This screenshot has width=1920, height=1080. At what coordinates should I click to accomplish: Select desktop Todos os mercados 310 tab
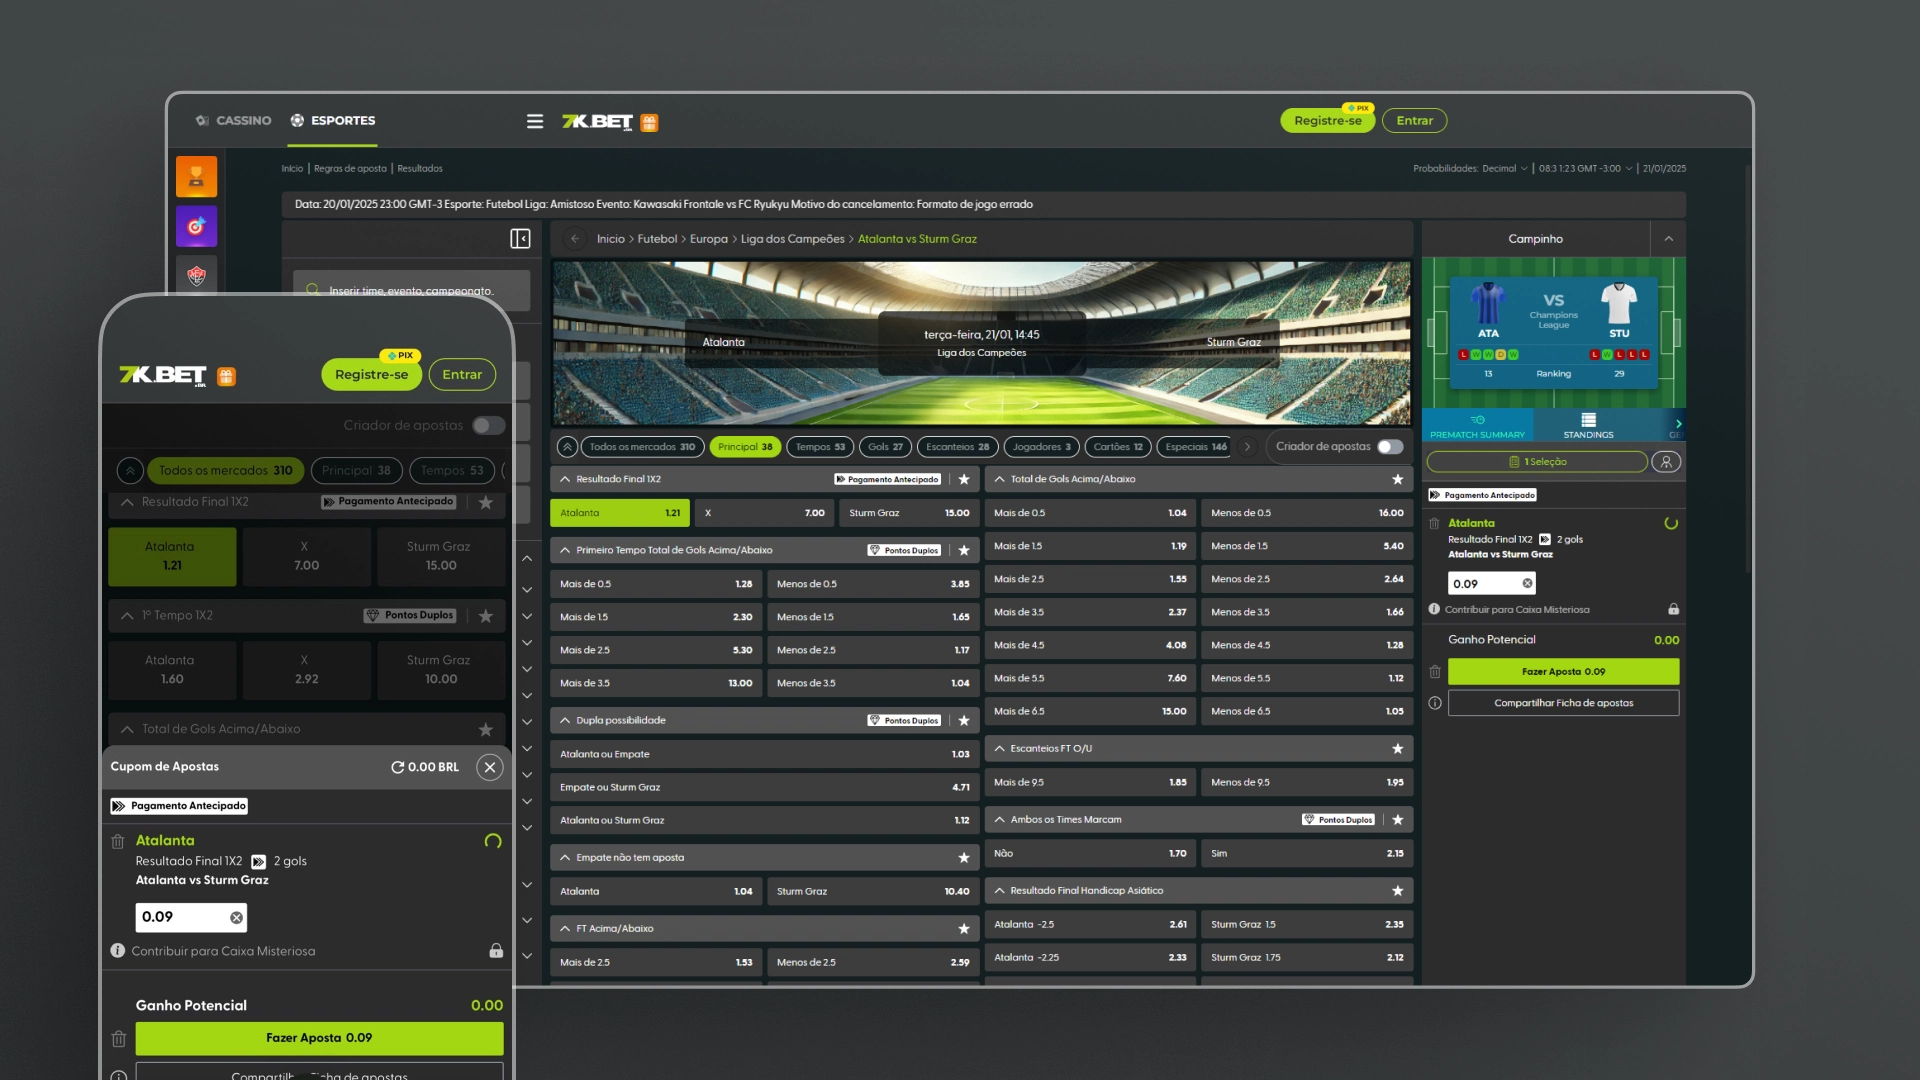tap(642, 447)
